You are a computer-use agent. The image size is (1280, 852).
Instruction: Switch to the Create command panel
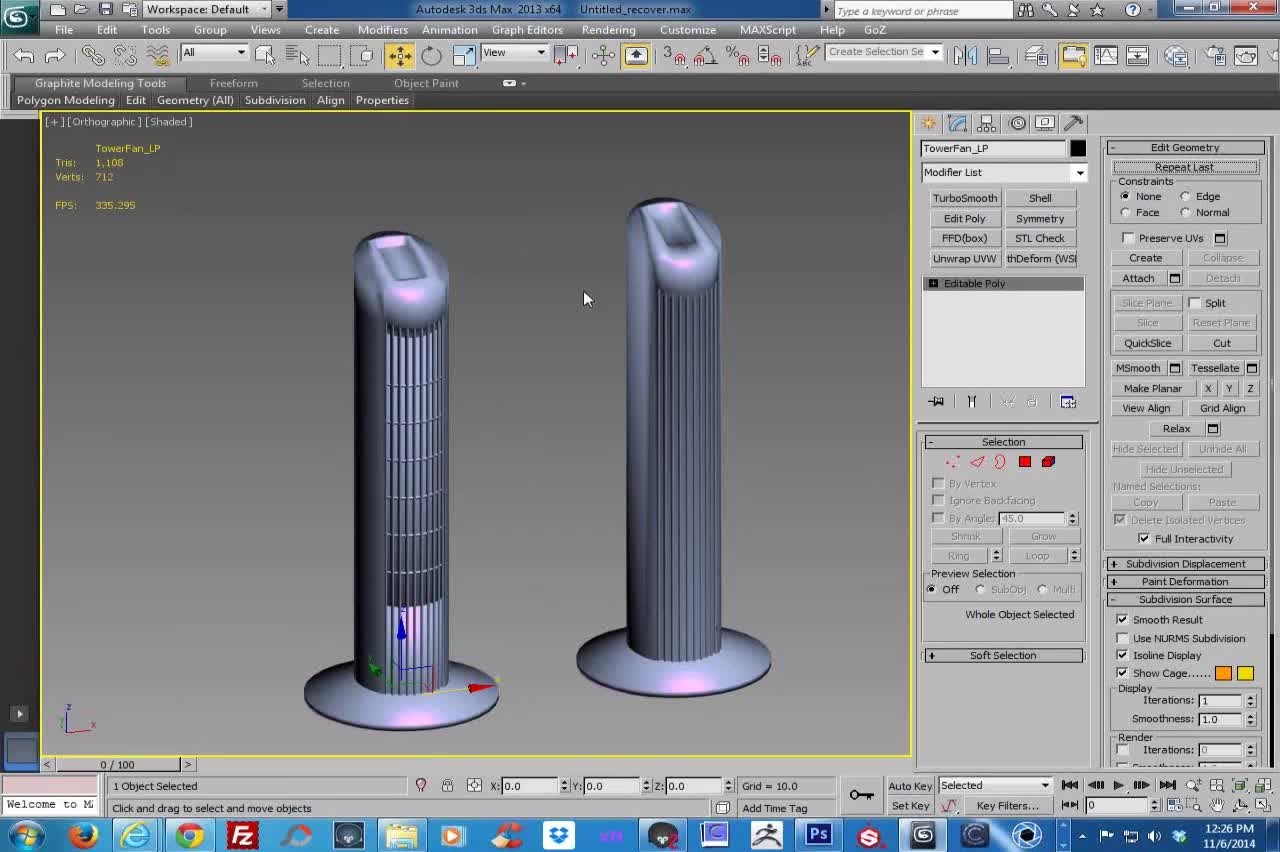pyautogui.click(x=929, y=123)
